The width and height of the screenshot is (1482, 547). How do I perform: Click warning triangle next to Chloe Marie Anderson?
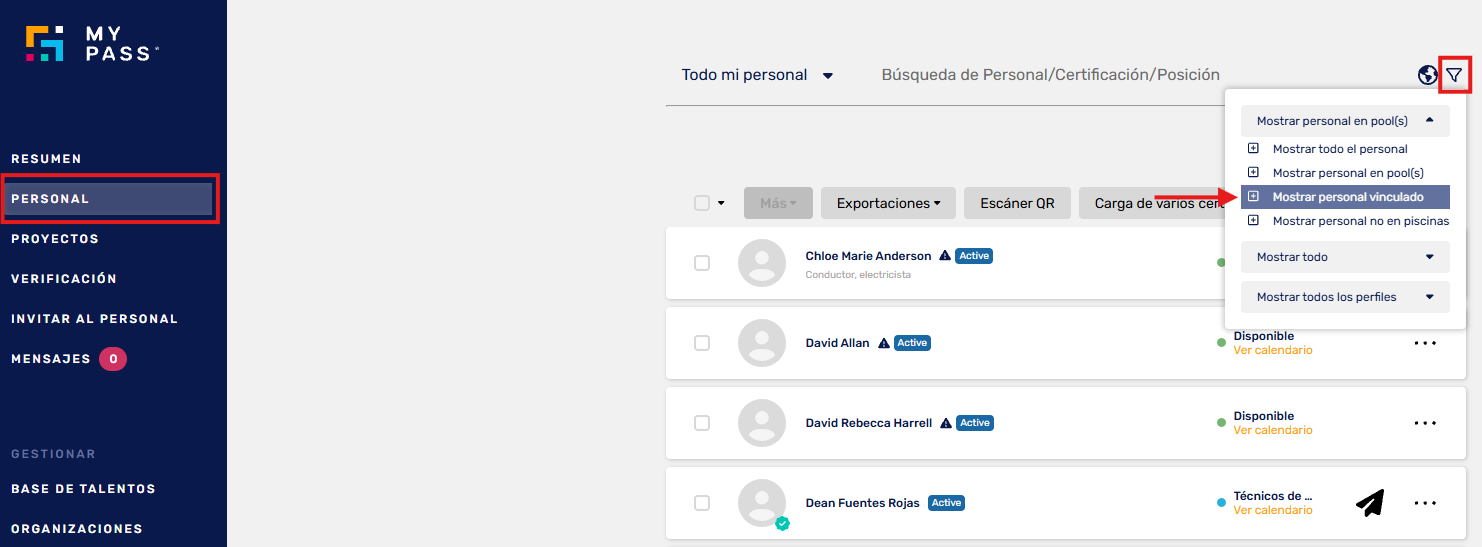pyautogui.click(x=944, y=256)
